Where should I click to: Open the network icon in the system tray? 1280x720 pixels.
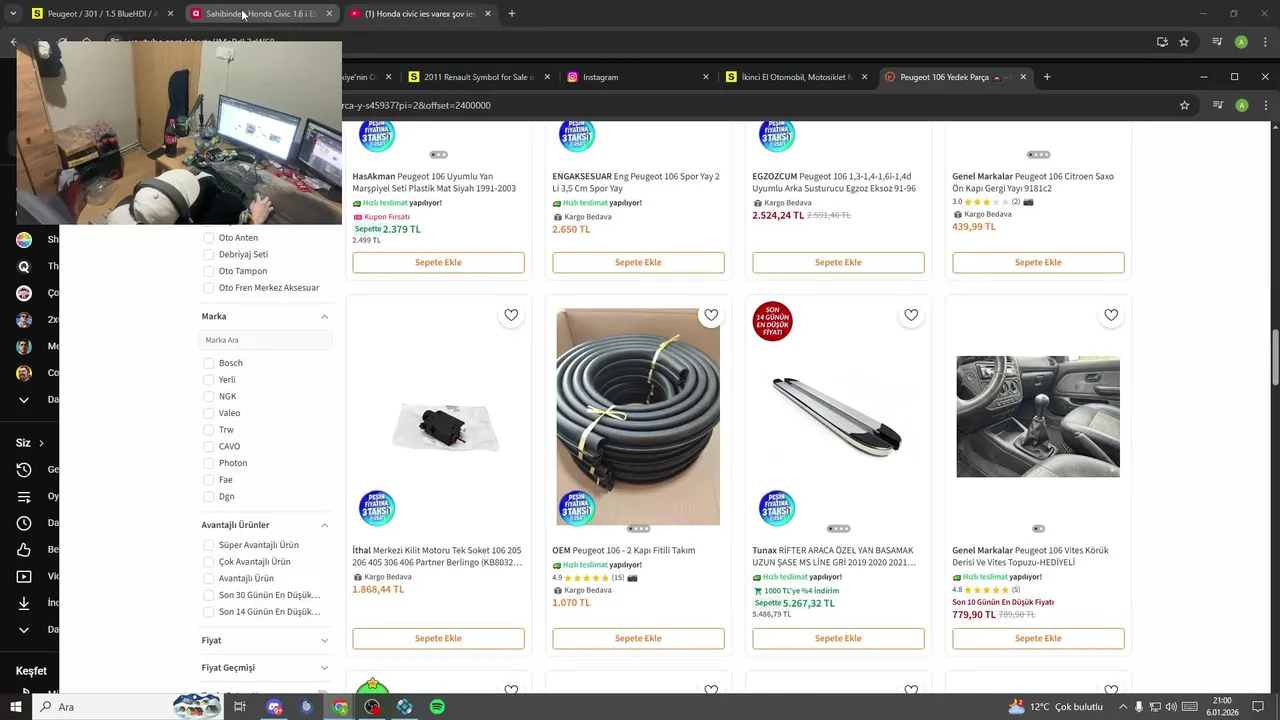(1155, 707)
